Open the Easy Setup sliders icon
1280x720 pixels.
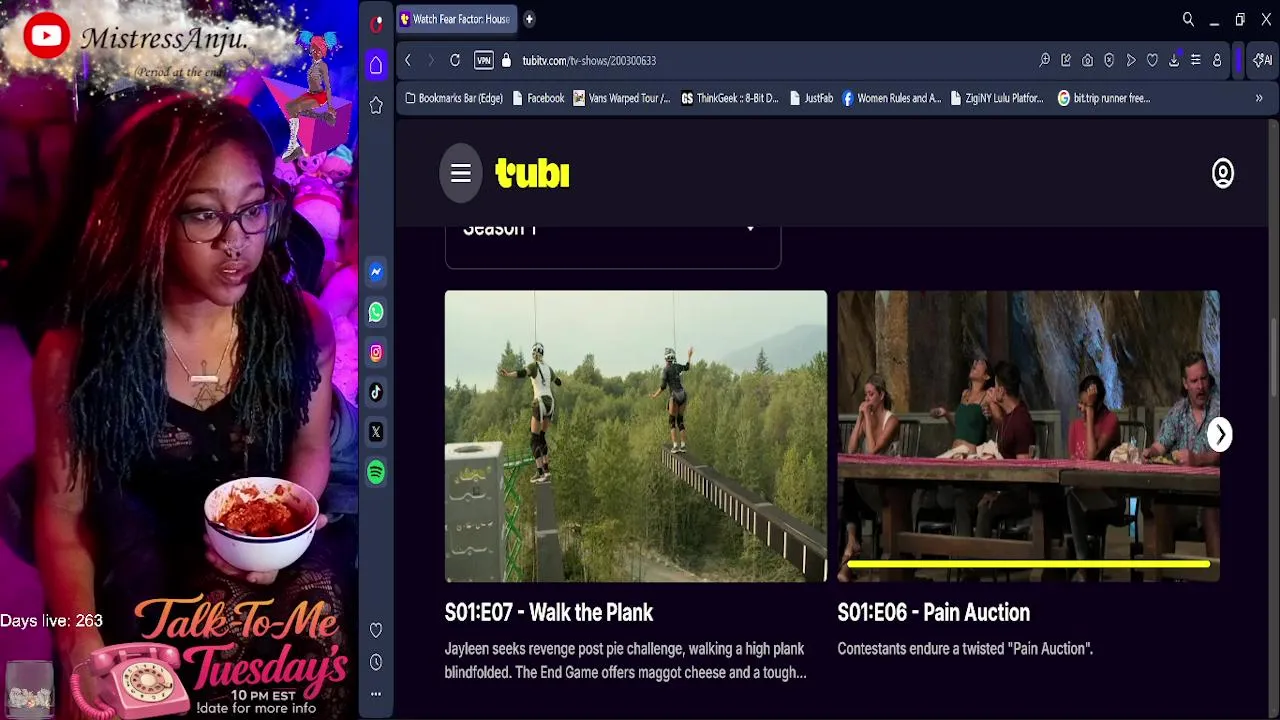click(x=1195, y=61)
